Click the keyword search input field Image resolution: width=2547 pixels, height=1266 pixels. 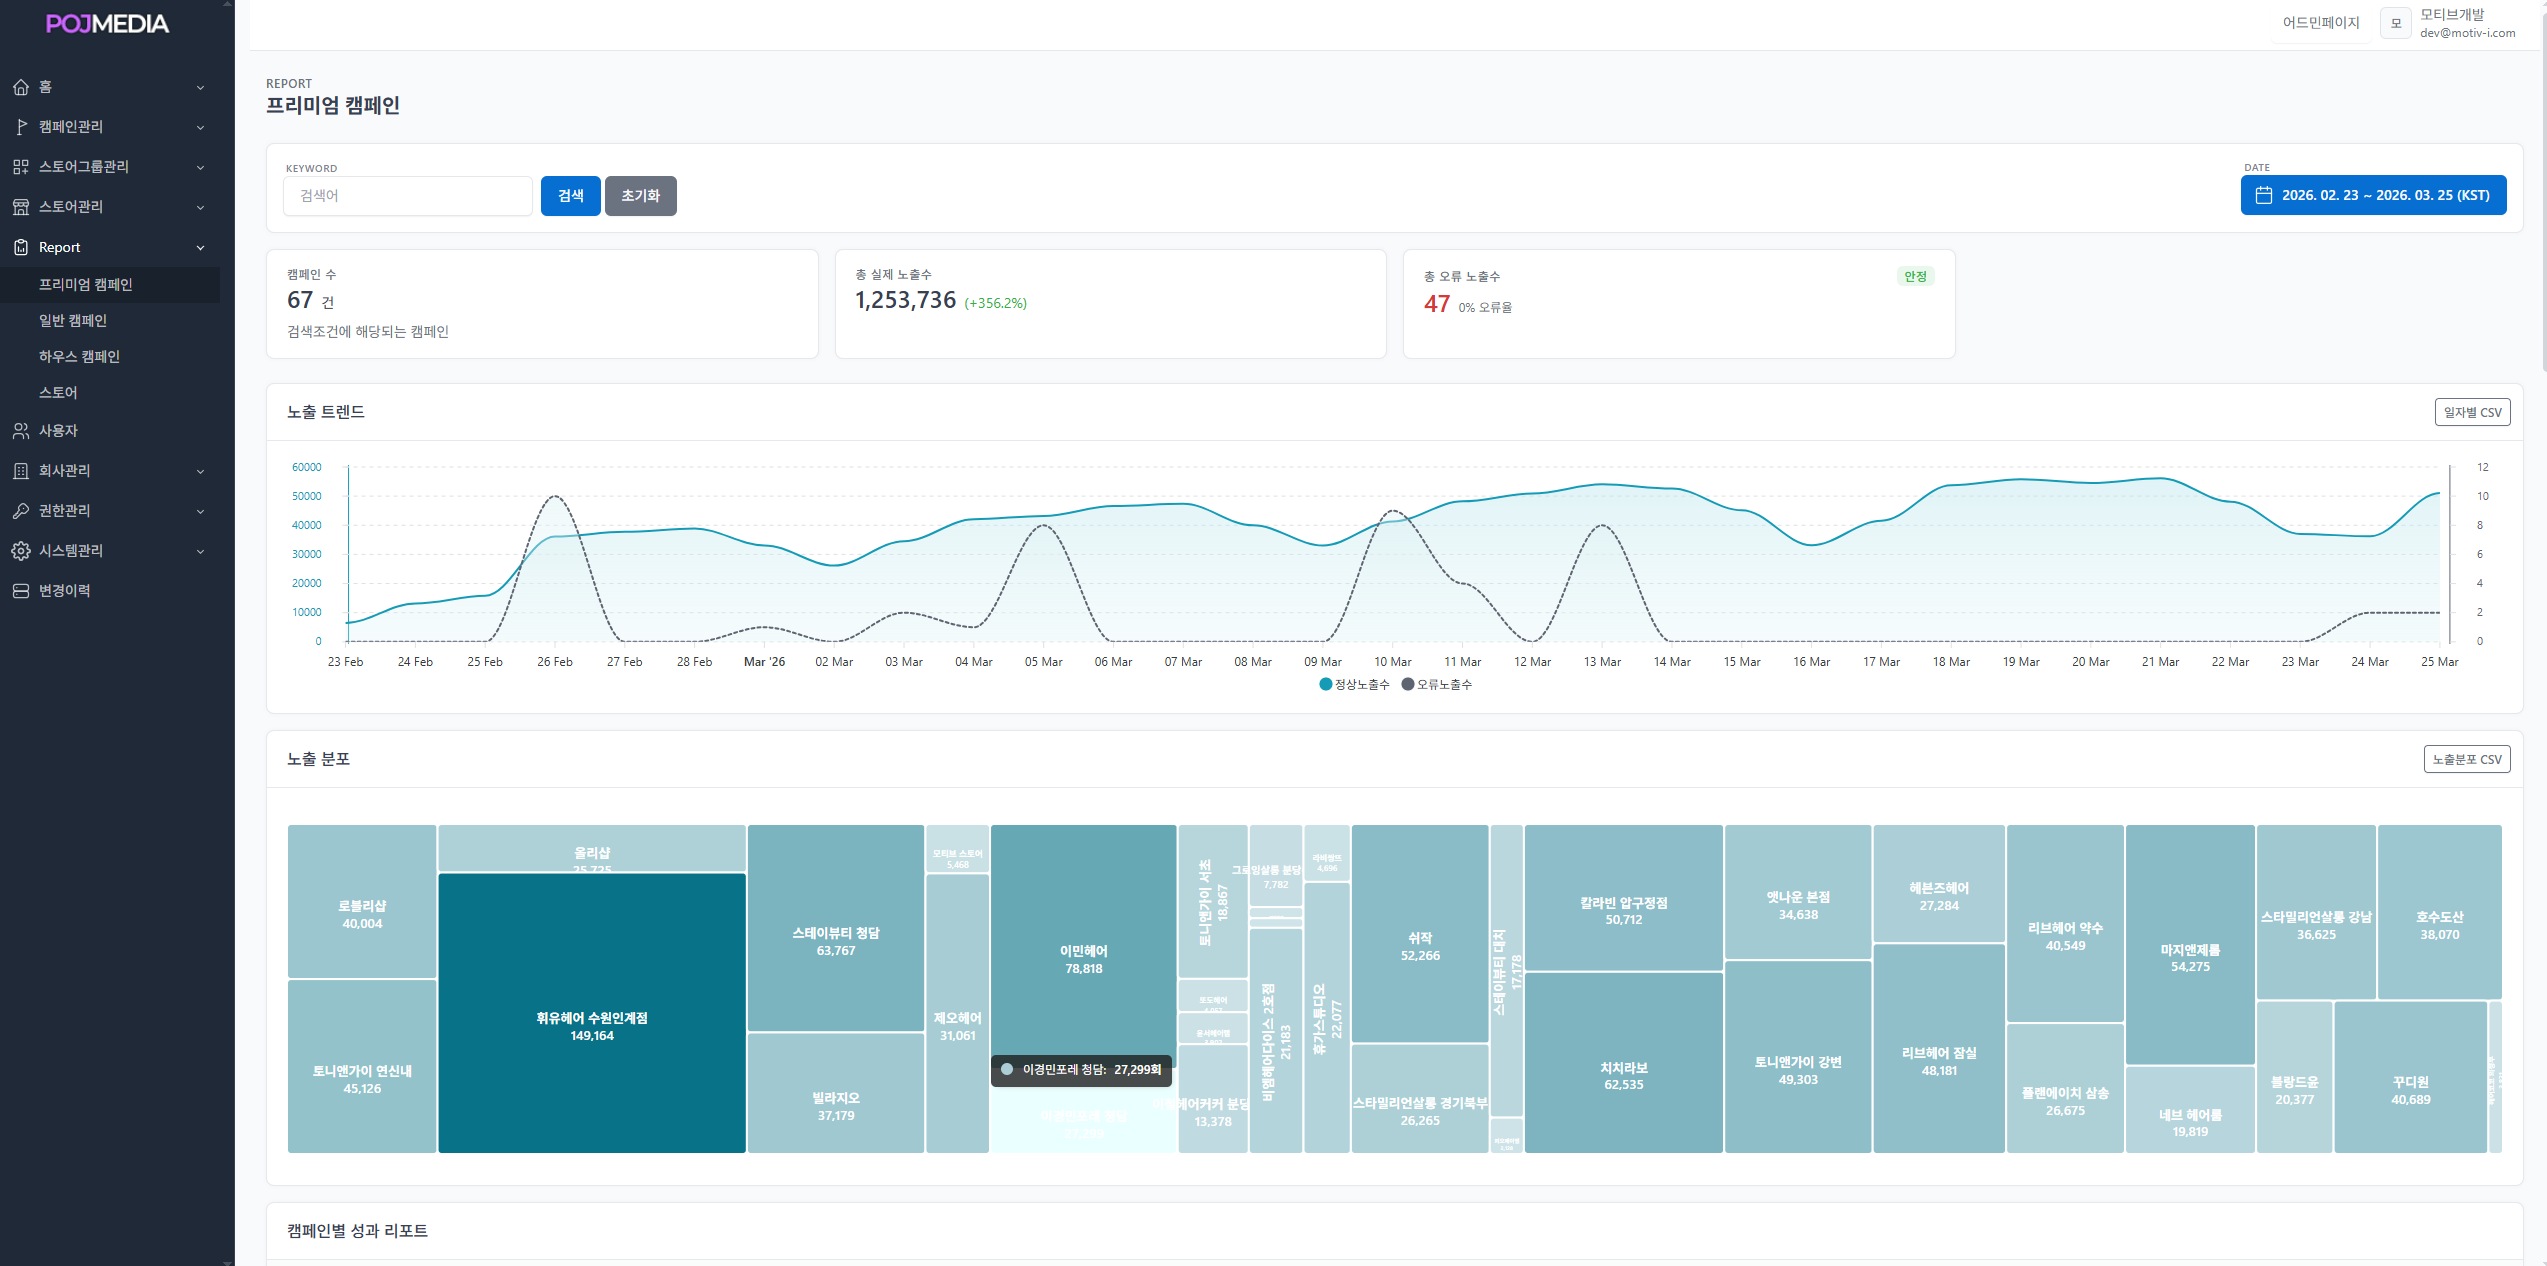(x=408, y=196)
